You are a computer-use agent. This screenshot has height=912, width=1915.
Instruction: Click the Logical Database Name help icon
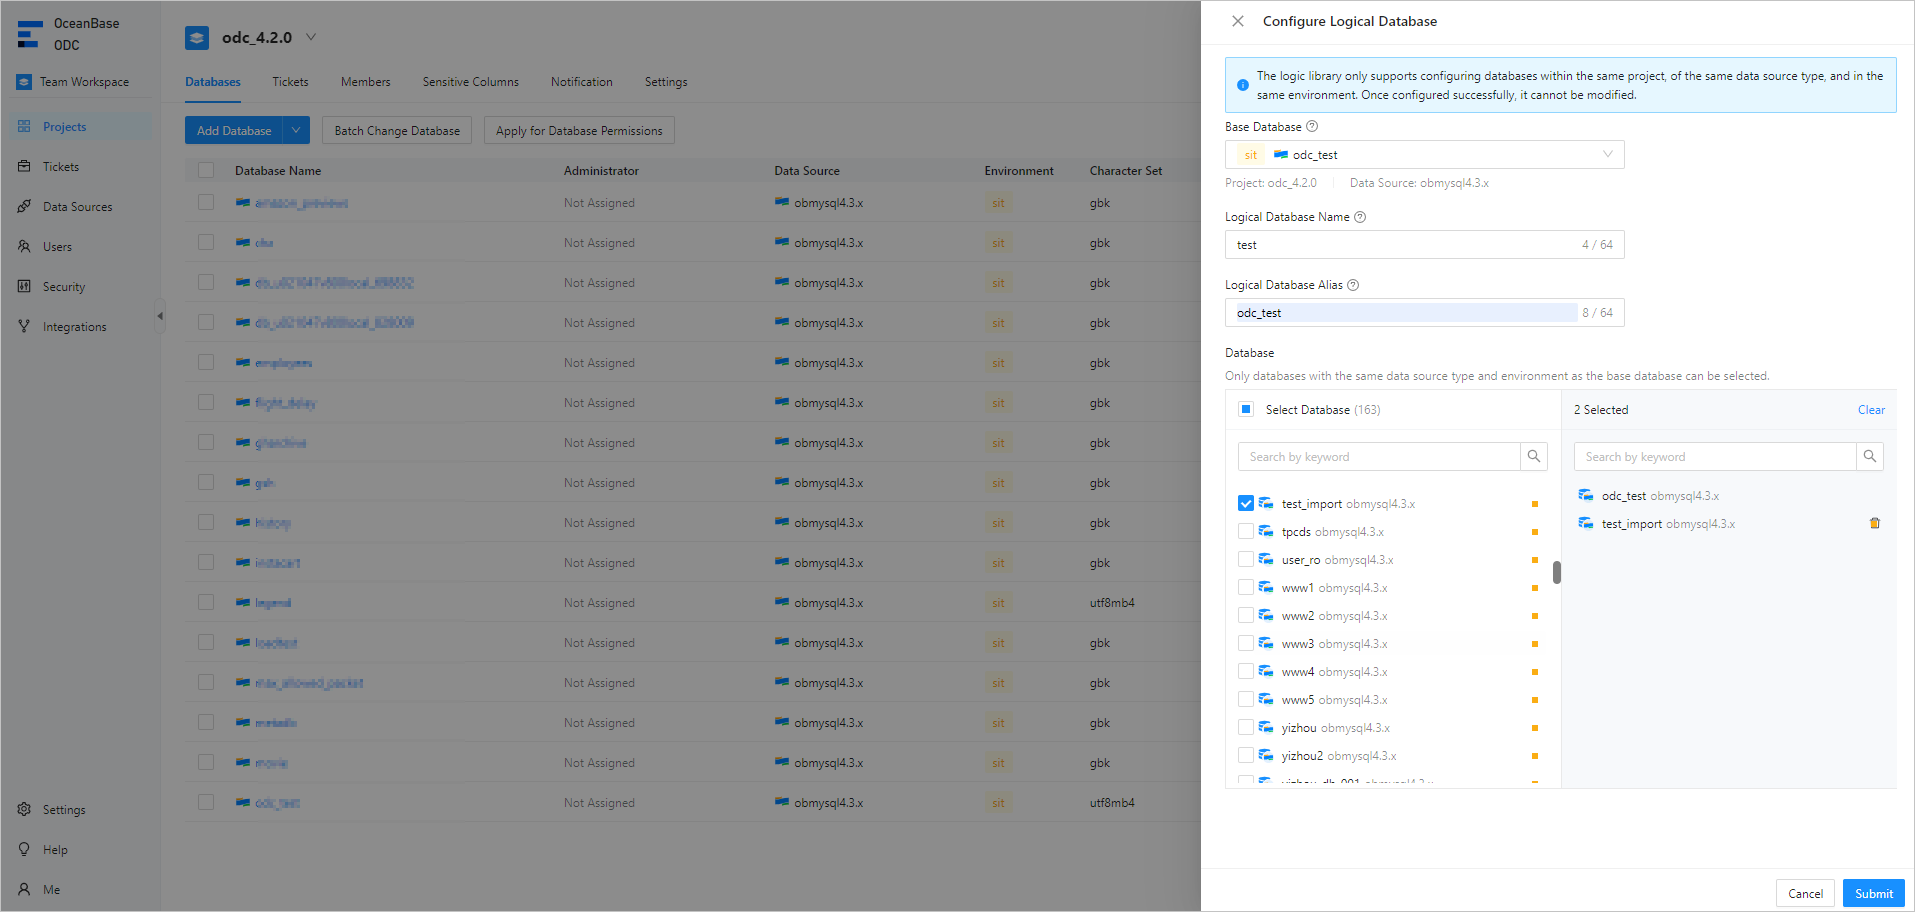click(1360, 217)
